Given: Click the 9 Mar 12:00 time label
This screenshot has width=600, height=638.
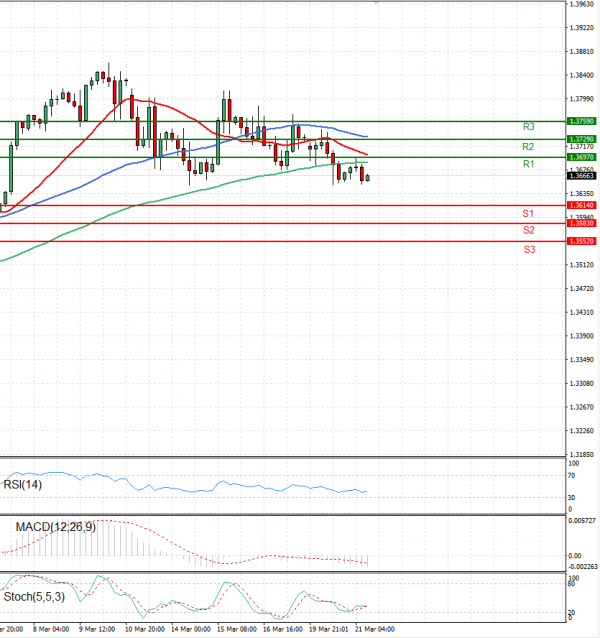Looking at the screenshot, I should (x=97, y=629).
